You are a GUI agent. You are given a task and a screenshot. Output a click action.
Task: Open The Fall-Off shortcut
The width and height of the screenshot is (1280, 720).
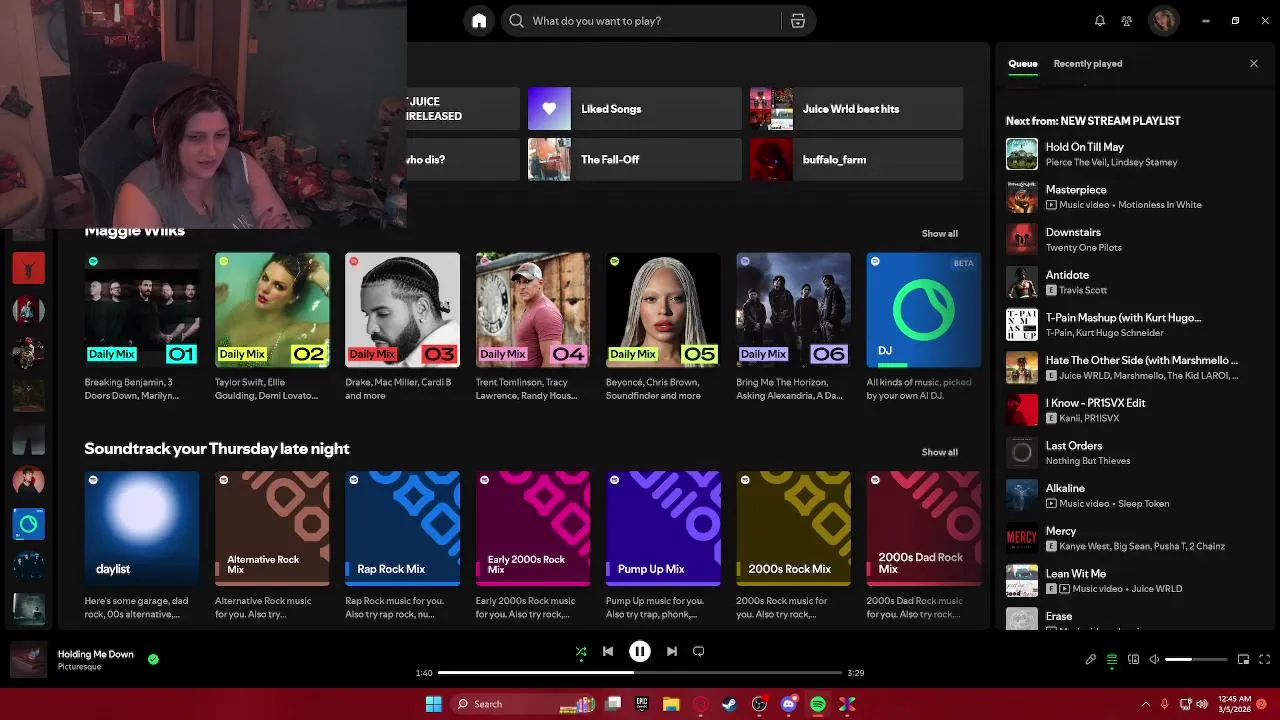(634, 160)
